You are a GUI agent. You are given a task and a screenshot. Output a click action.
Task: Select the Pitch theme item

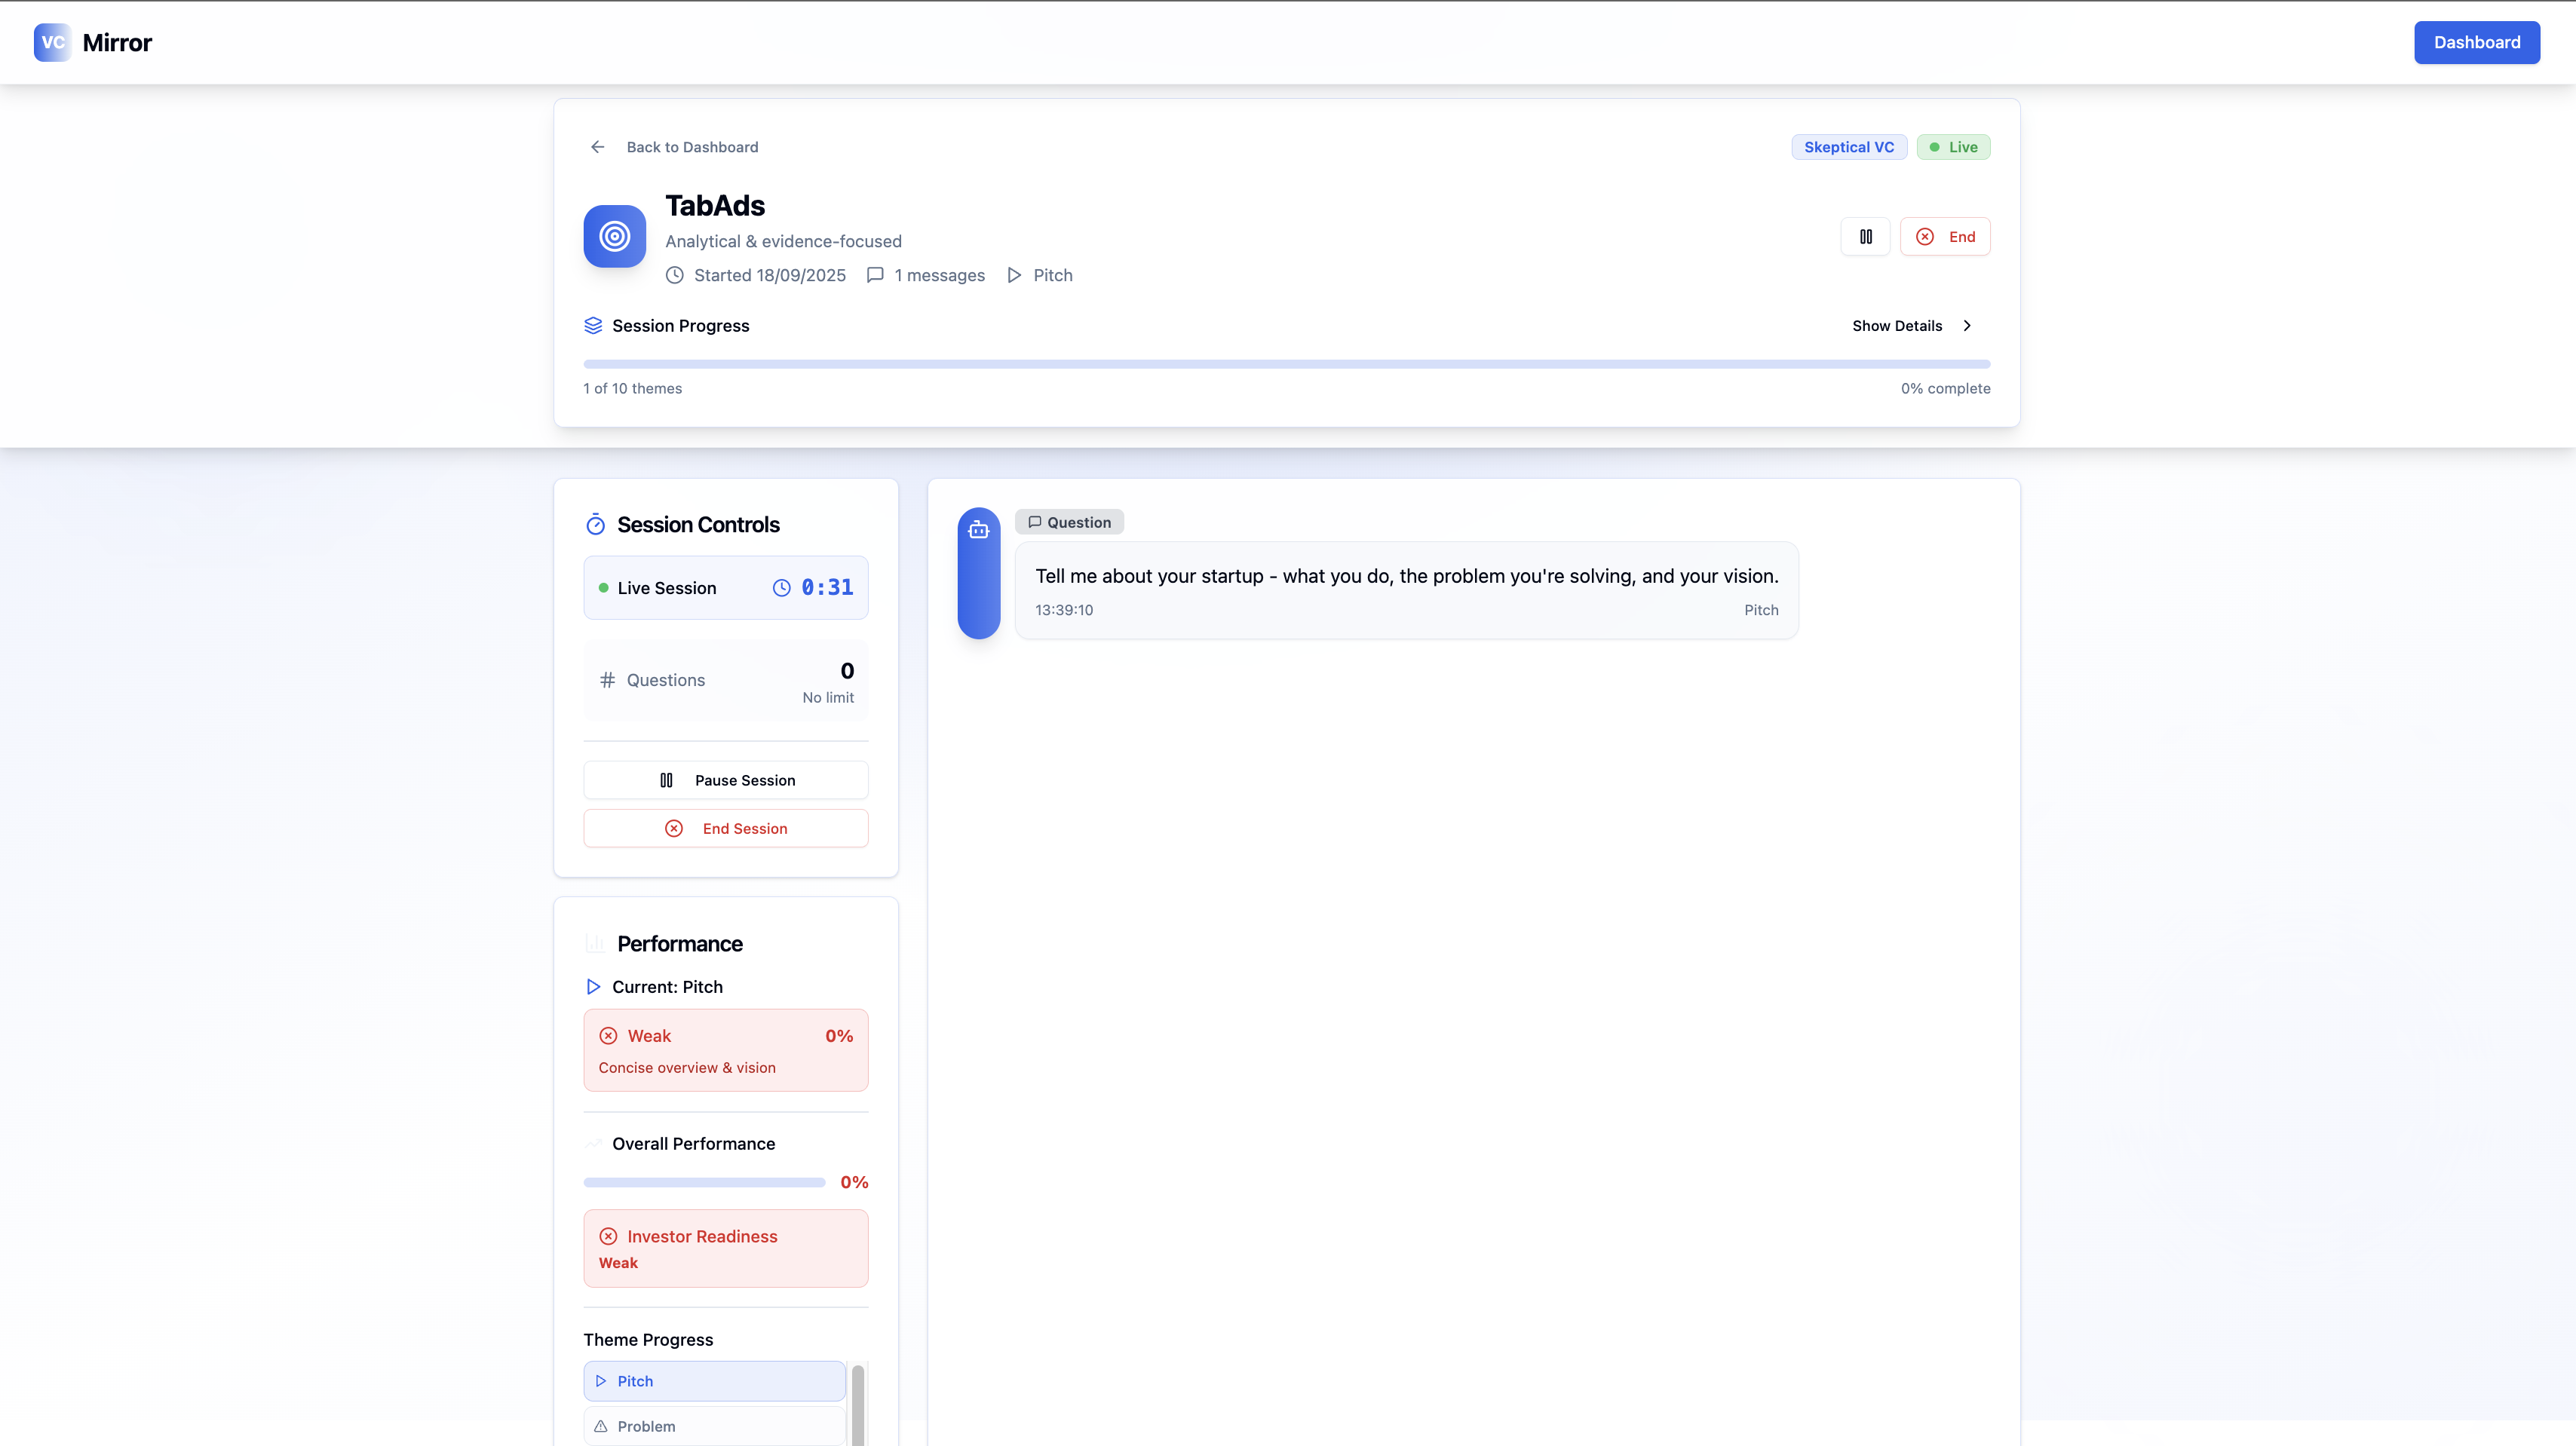click(x=714, y=1381)
